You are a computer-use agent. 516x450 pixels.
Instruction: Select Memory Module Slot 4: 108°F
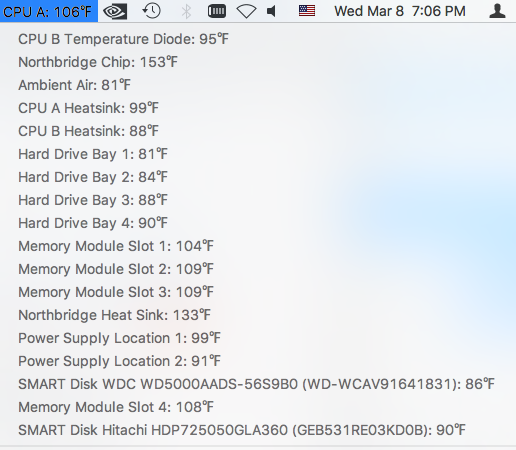point(258,407)
